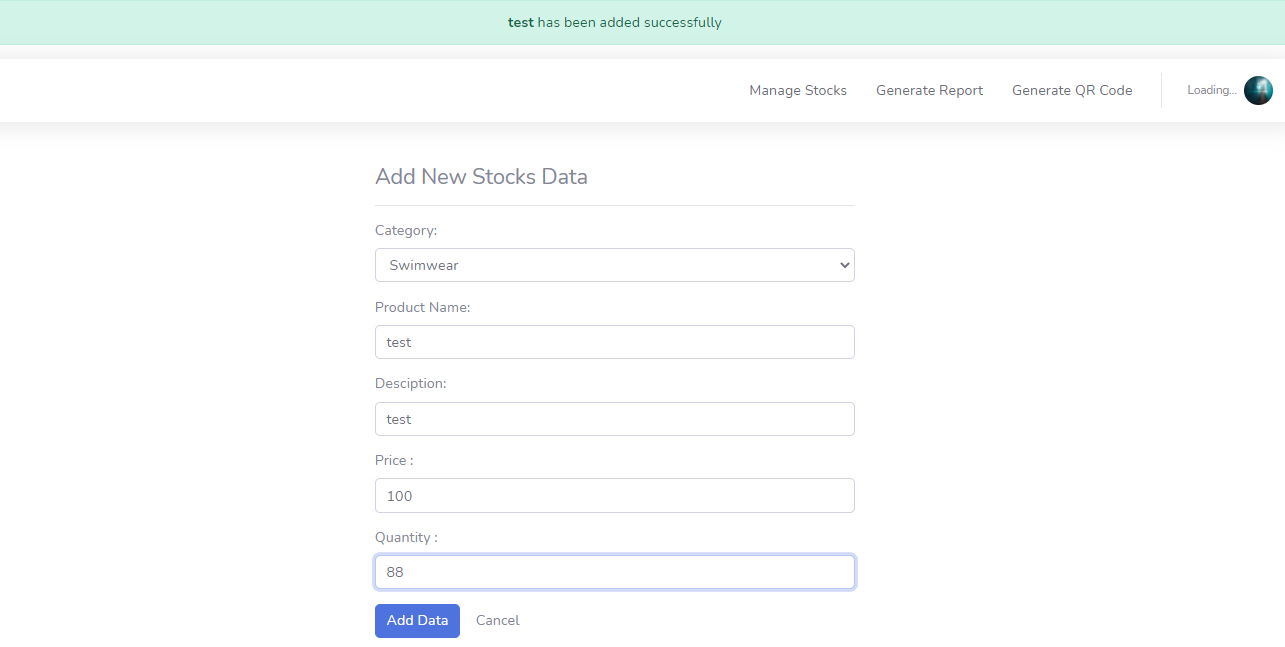
Task: Click the success notification banner
Action: pos(614,22)
